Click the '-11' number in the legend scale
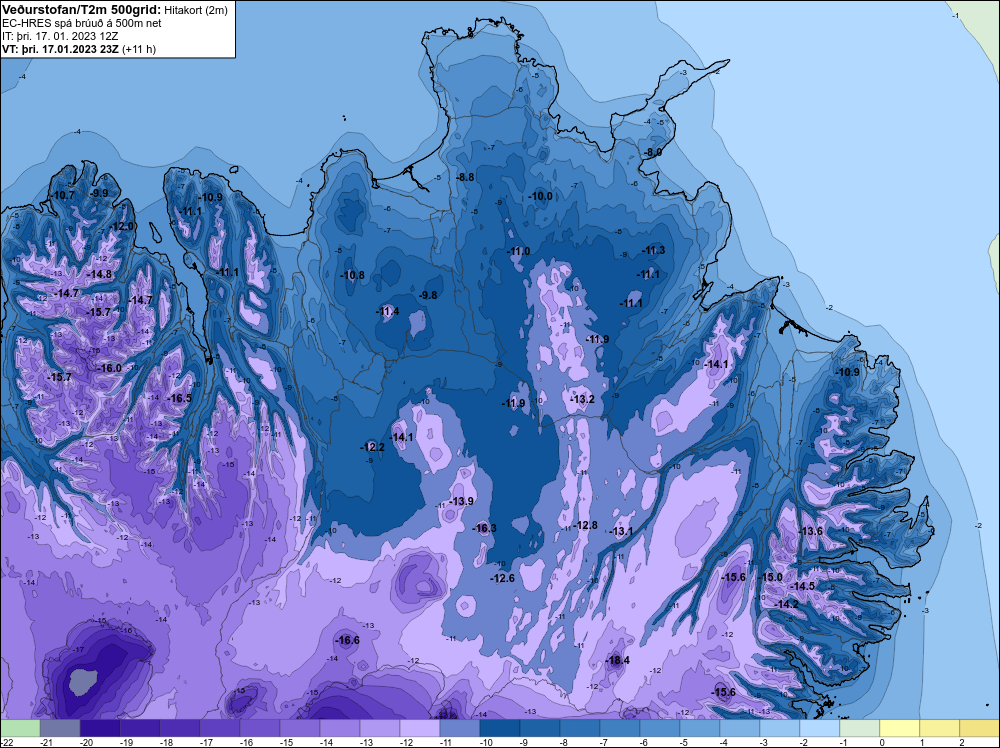 [x=445, y=742]
